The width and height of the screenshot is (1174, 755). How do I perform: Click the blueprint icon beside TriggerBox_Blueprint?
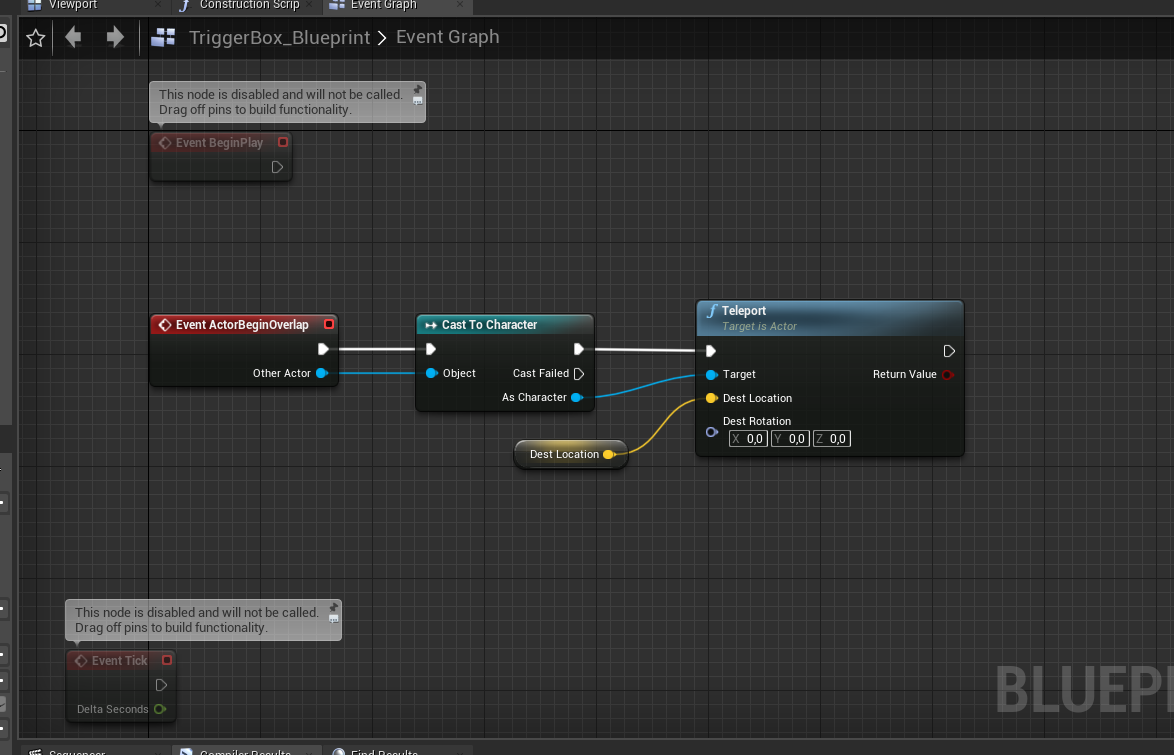162,37
